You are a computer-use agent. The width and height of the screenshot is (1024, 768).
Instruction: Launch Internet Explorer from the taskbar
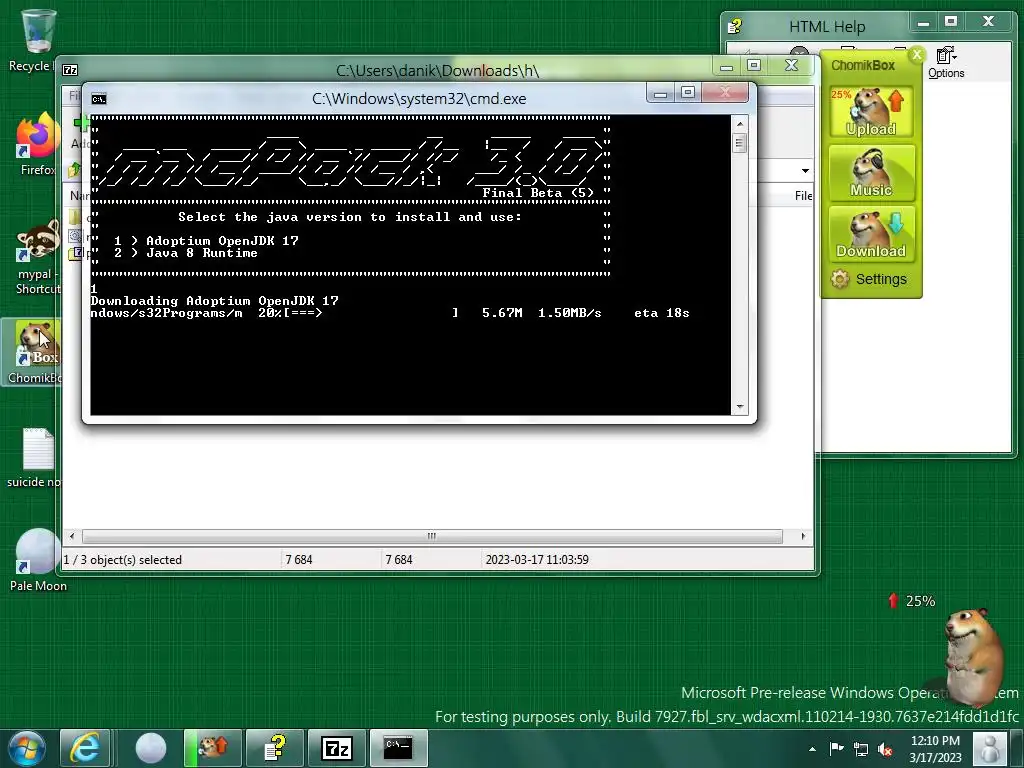85,748
